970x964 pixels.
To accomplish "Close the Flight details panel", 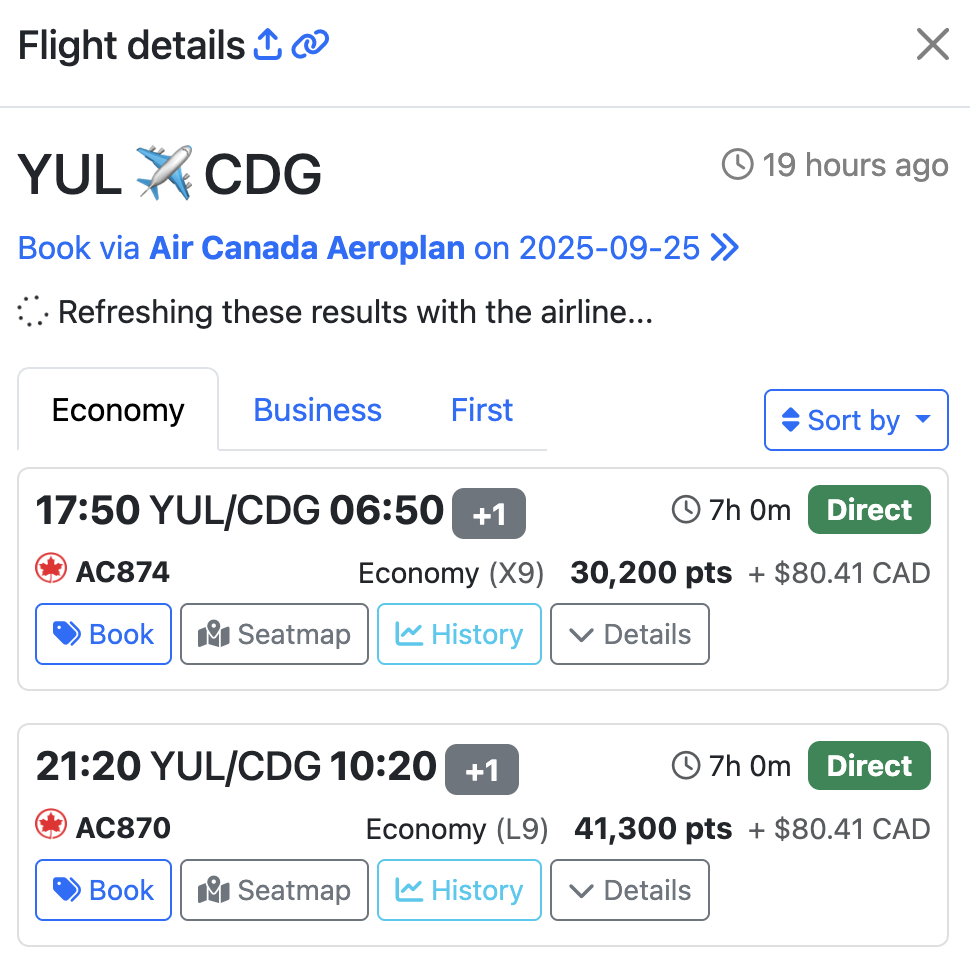I will 932,45.
